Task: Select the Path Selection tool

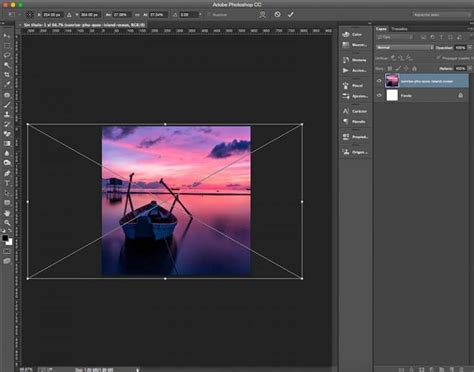Action: 7,193
